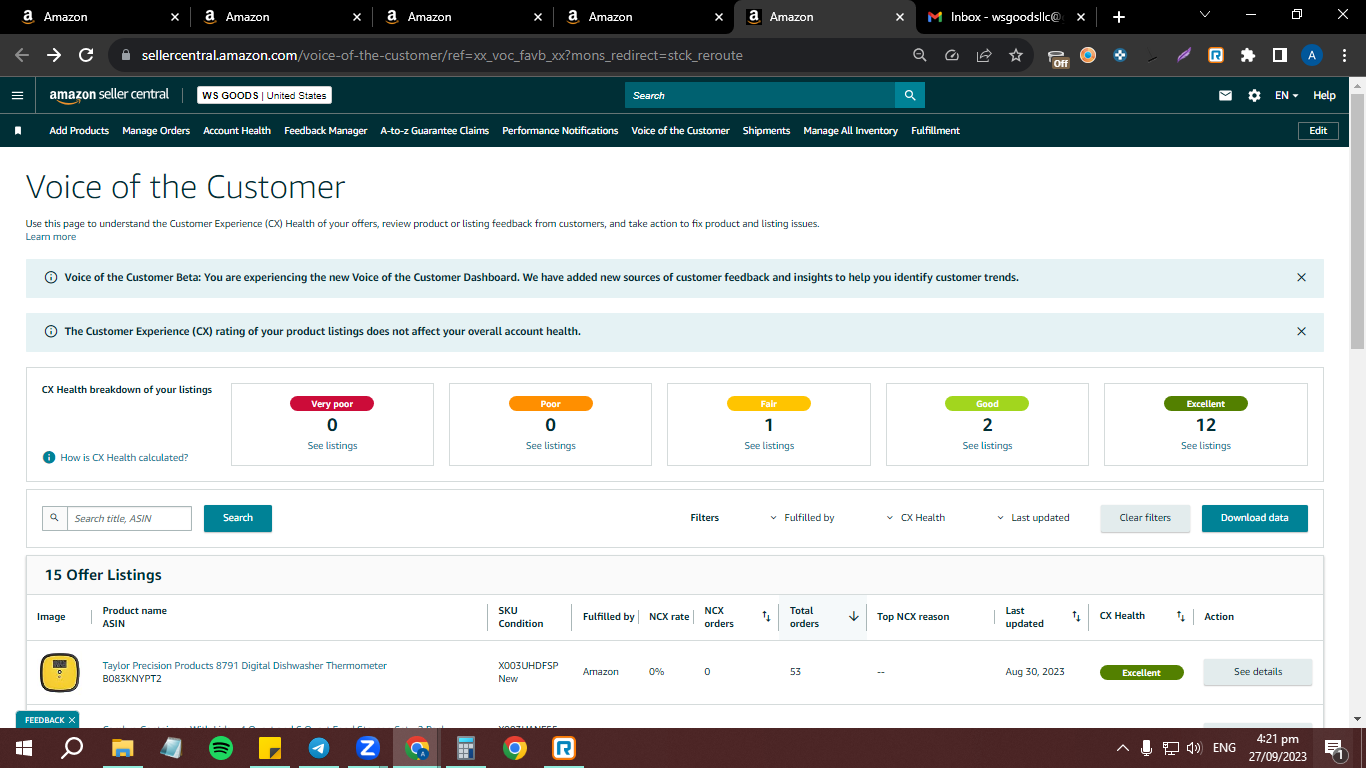Open Performance Notifications in the navigation bar
Image resolution: width=1366 pixels, height=768 pixels.
coord(560,131)
